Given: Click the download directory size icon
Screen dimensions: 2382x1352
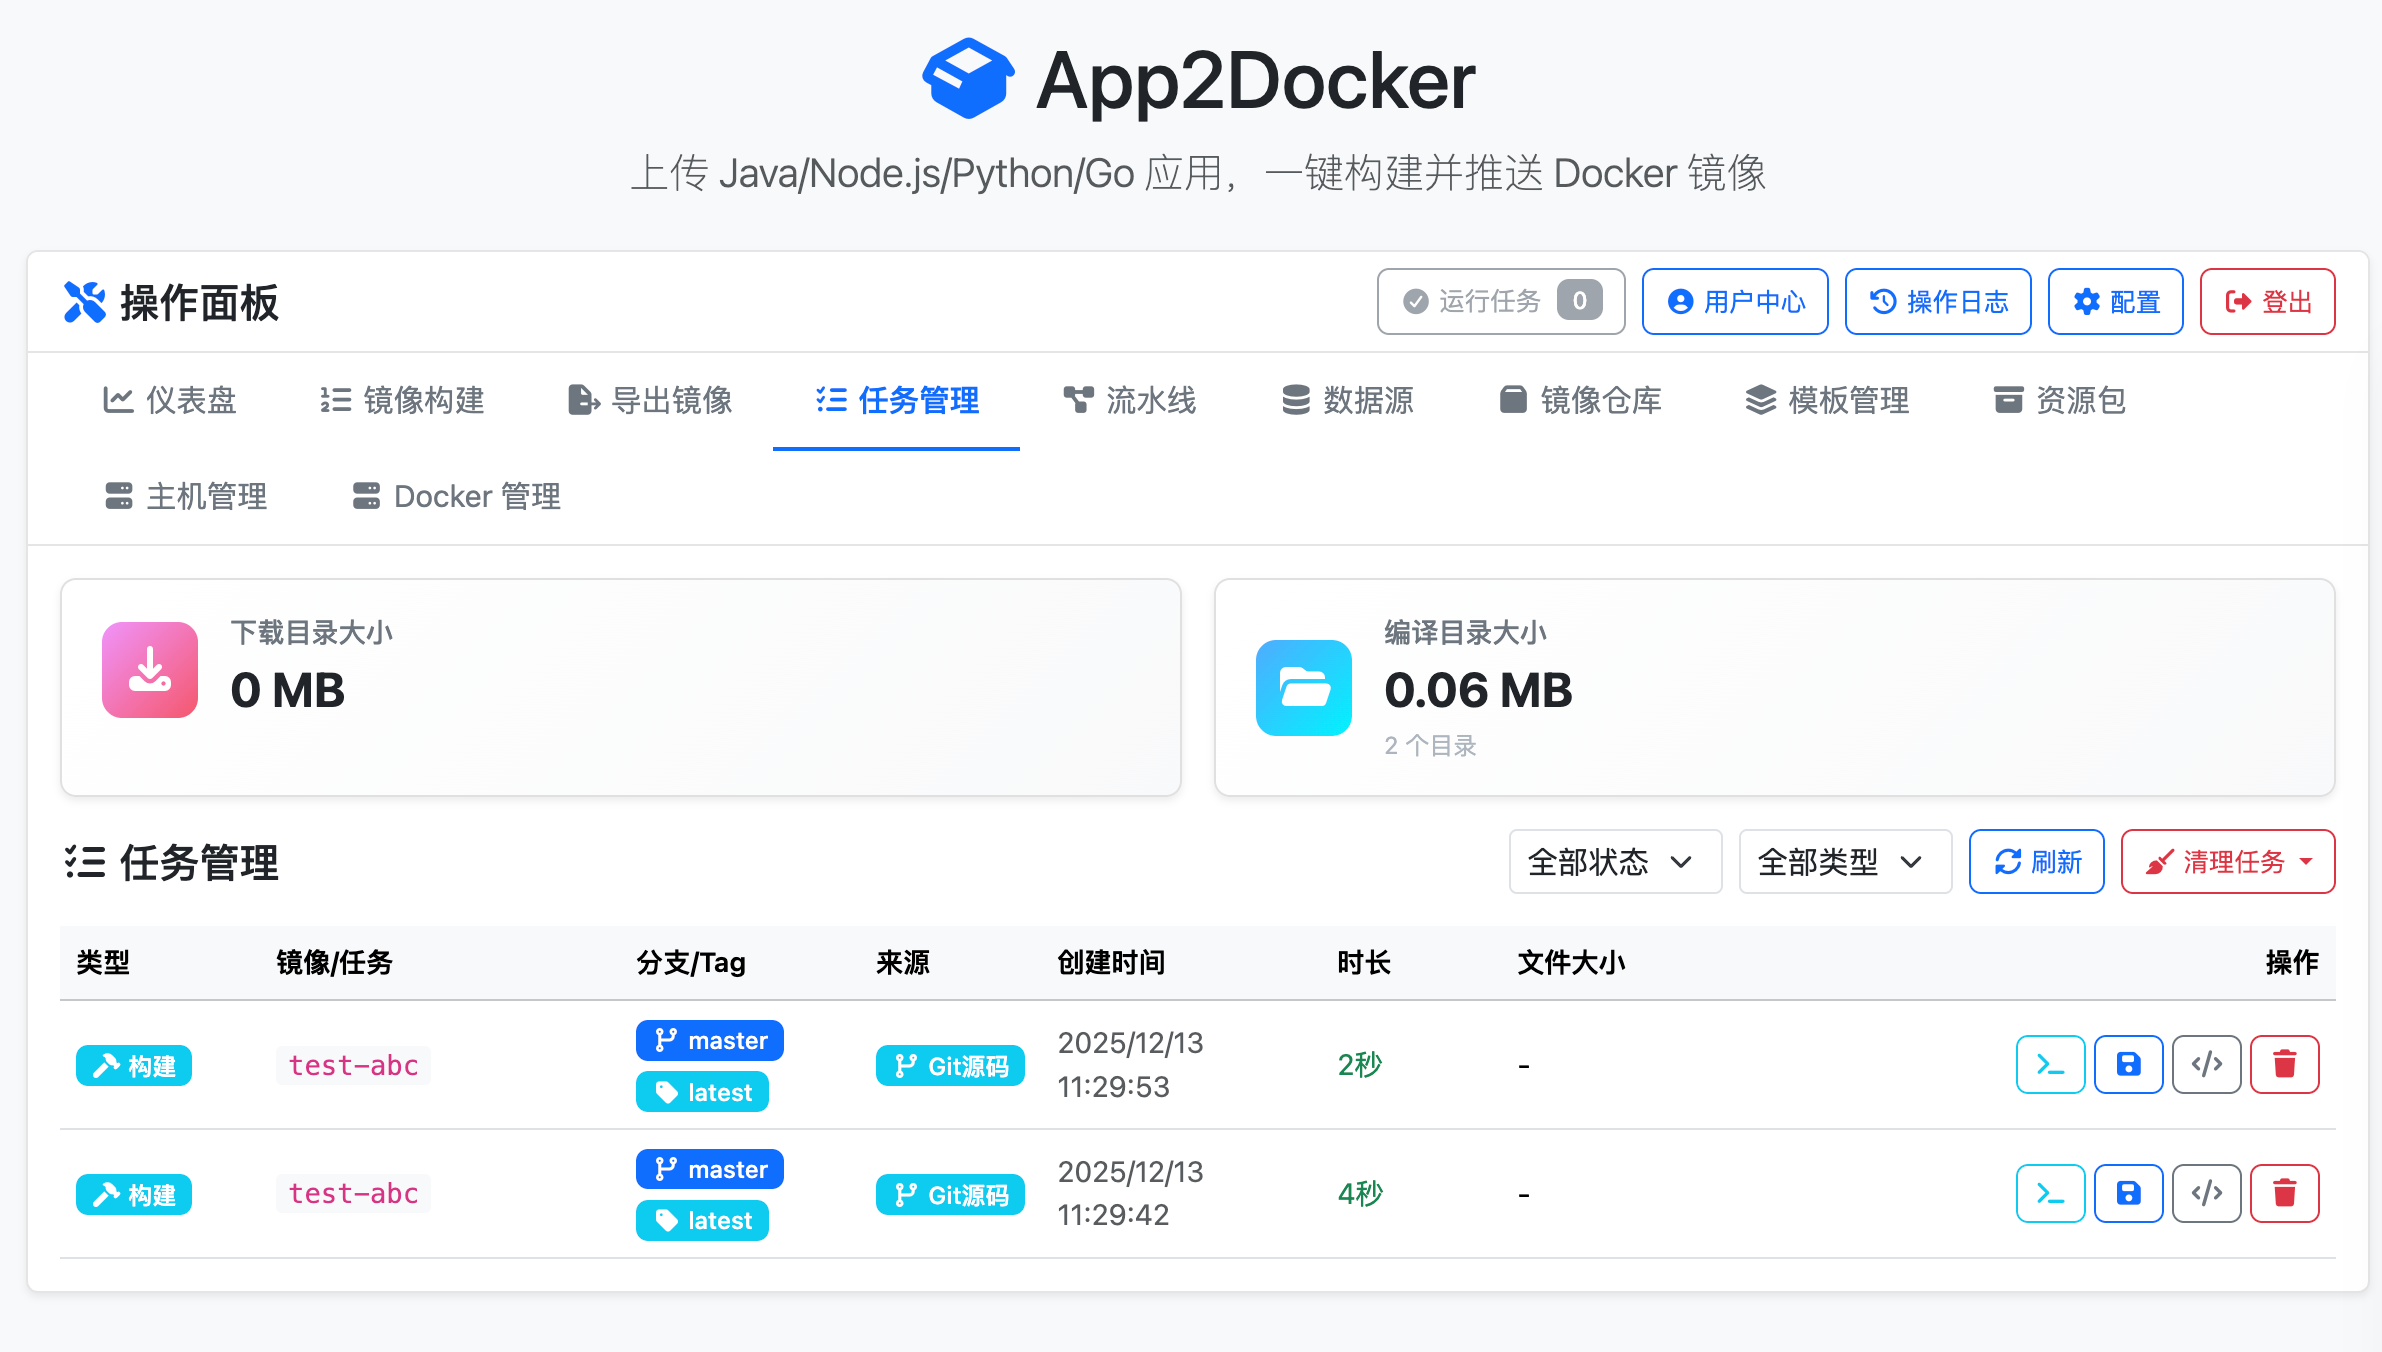Looking at the screenshot, I should click(150, 669).
